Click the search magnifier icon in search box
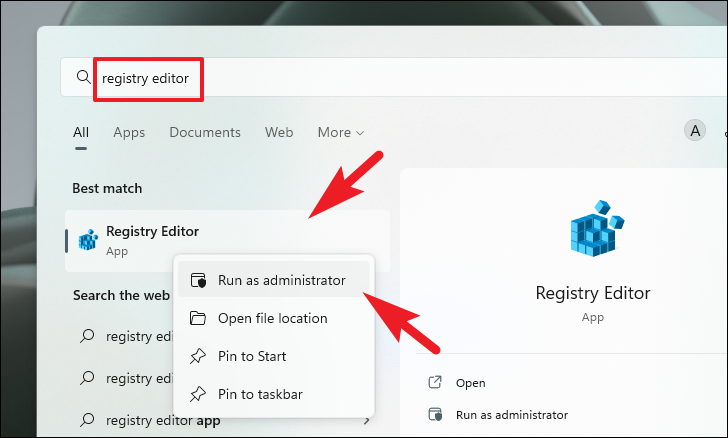The width and height of the screenshot is (728, 438). [84, 77]
